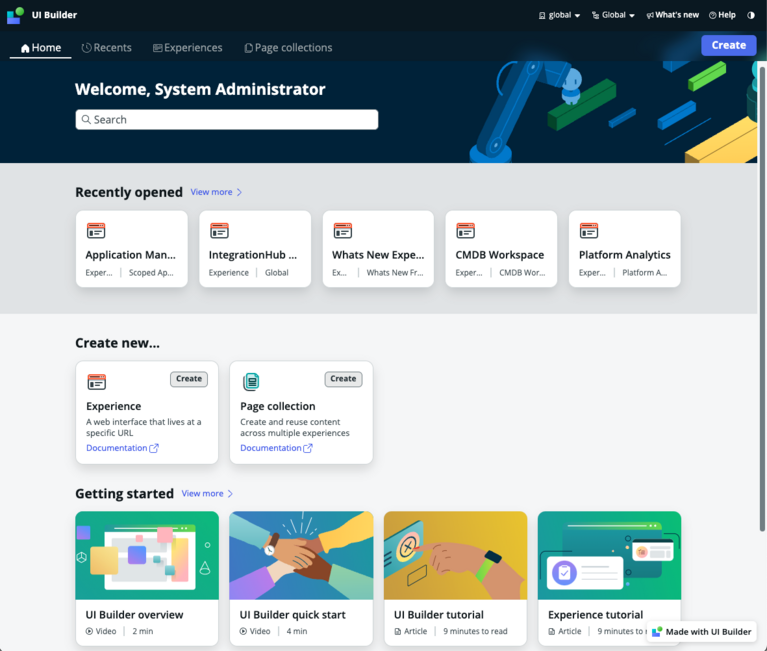Click the Home tab house icon
The width and height of the screenshot is (767, 651).
tap(25, 48)
